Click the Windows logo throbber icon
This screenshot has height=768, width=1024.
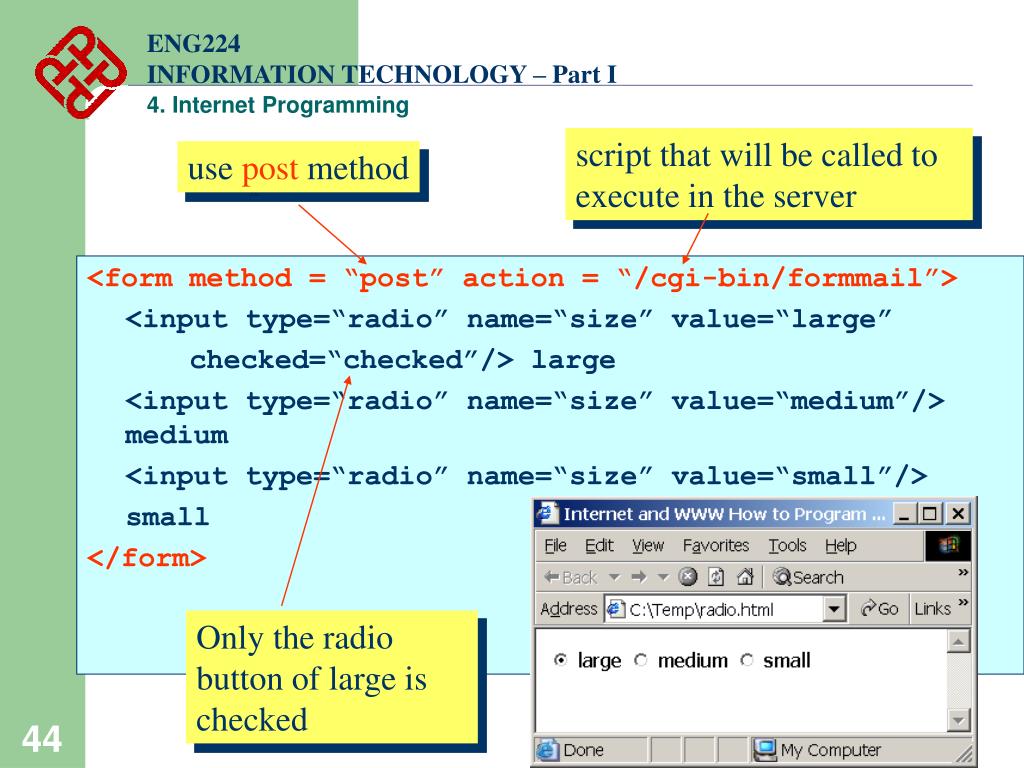948,545
